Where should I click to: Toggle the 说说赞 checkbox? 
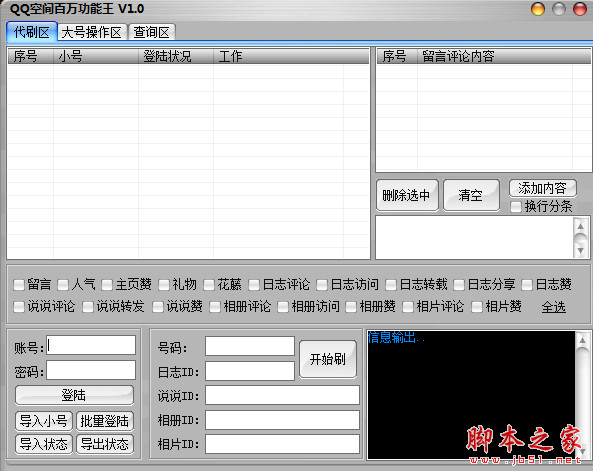[x=158, y=307]
